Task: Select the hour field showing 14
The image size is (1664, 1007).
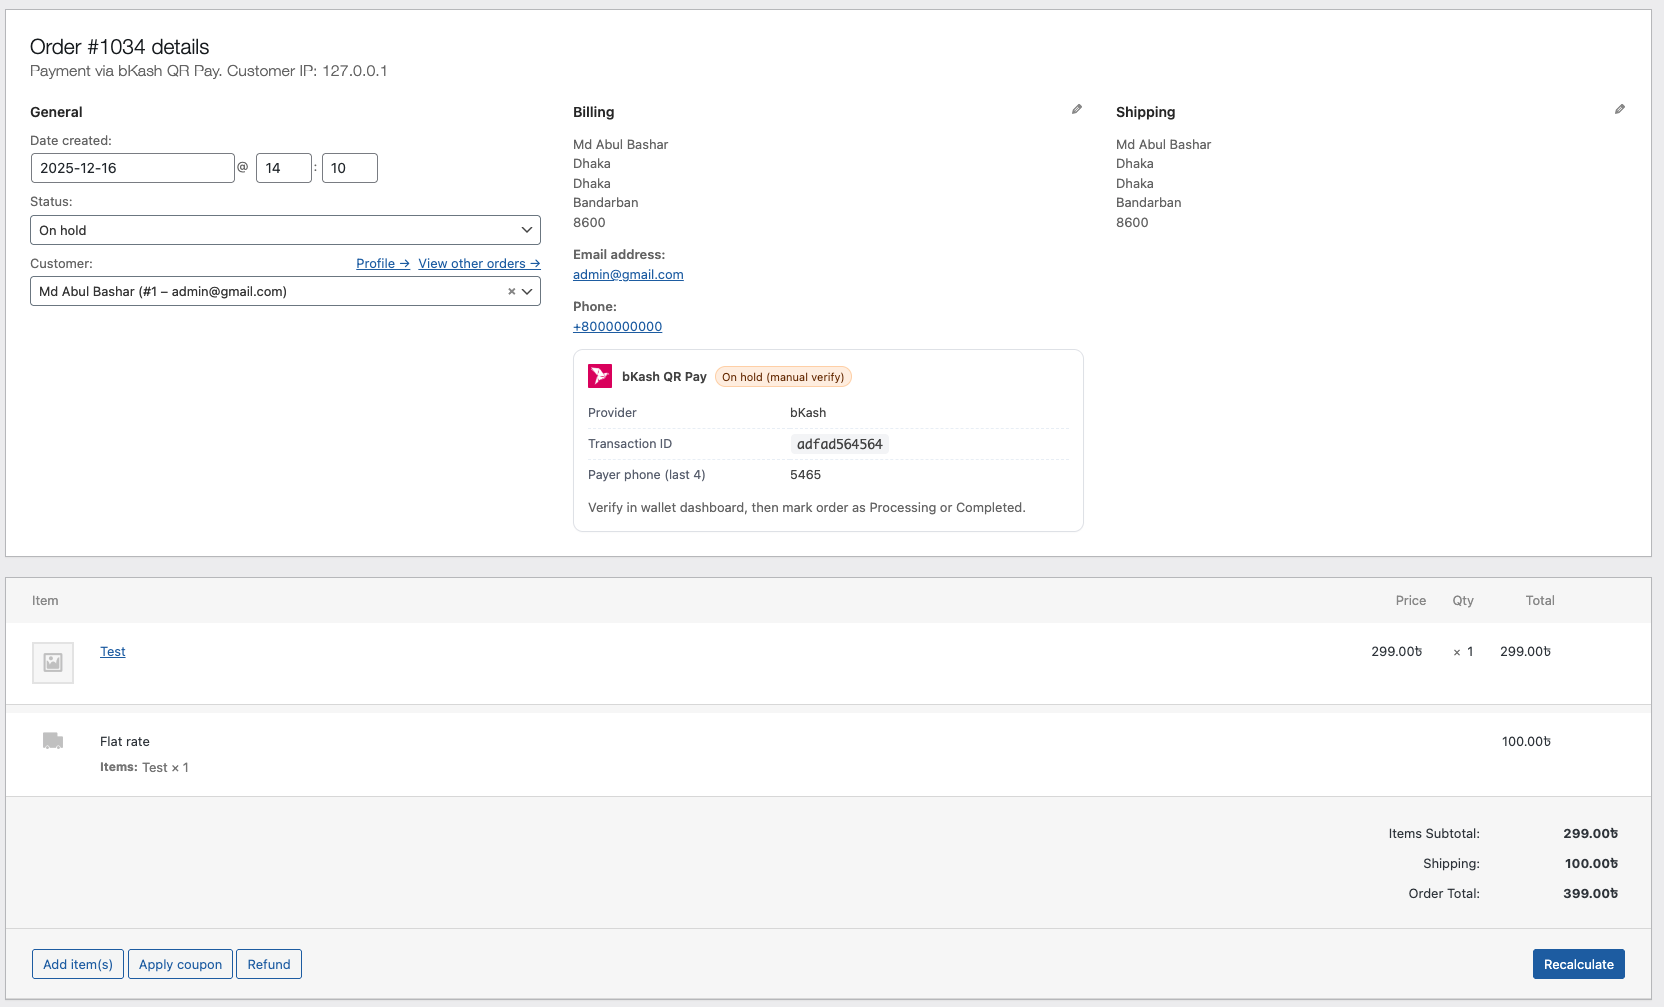Action: click(283, 167)
